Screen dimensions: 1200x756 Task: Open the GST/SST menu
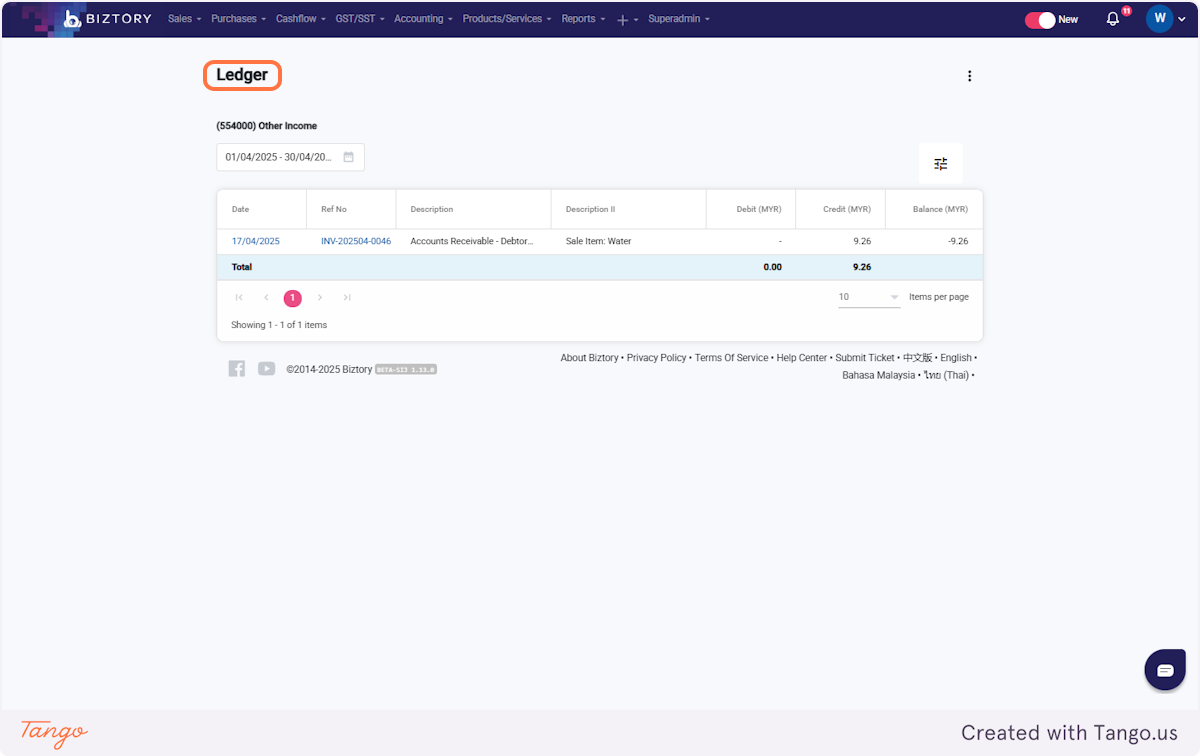coord(360,19)
